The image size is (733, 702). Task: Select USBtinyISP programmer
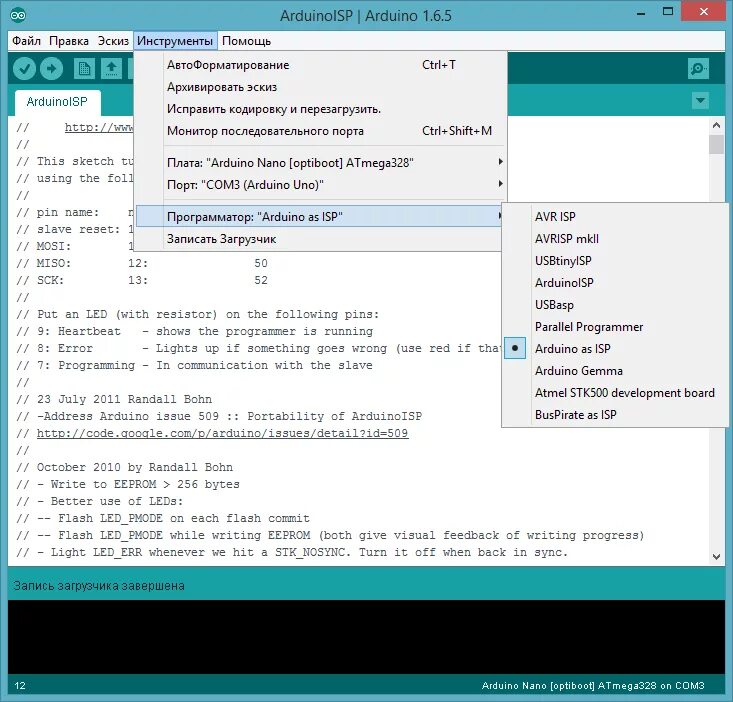[x=615, y=261]
